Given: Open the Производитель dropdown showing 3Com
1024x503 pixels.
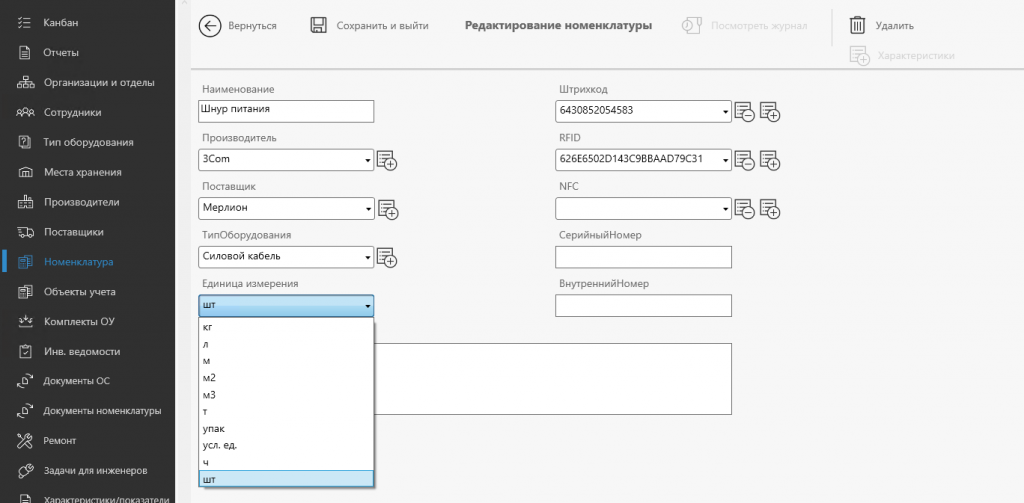Looking at the screenshot, I should 286,159.
